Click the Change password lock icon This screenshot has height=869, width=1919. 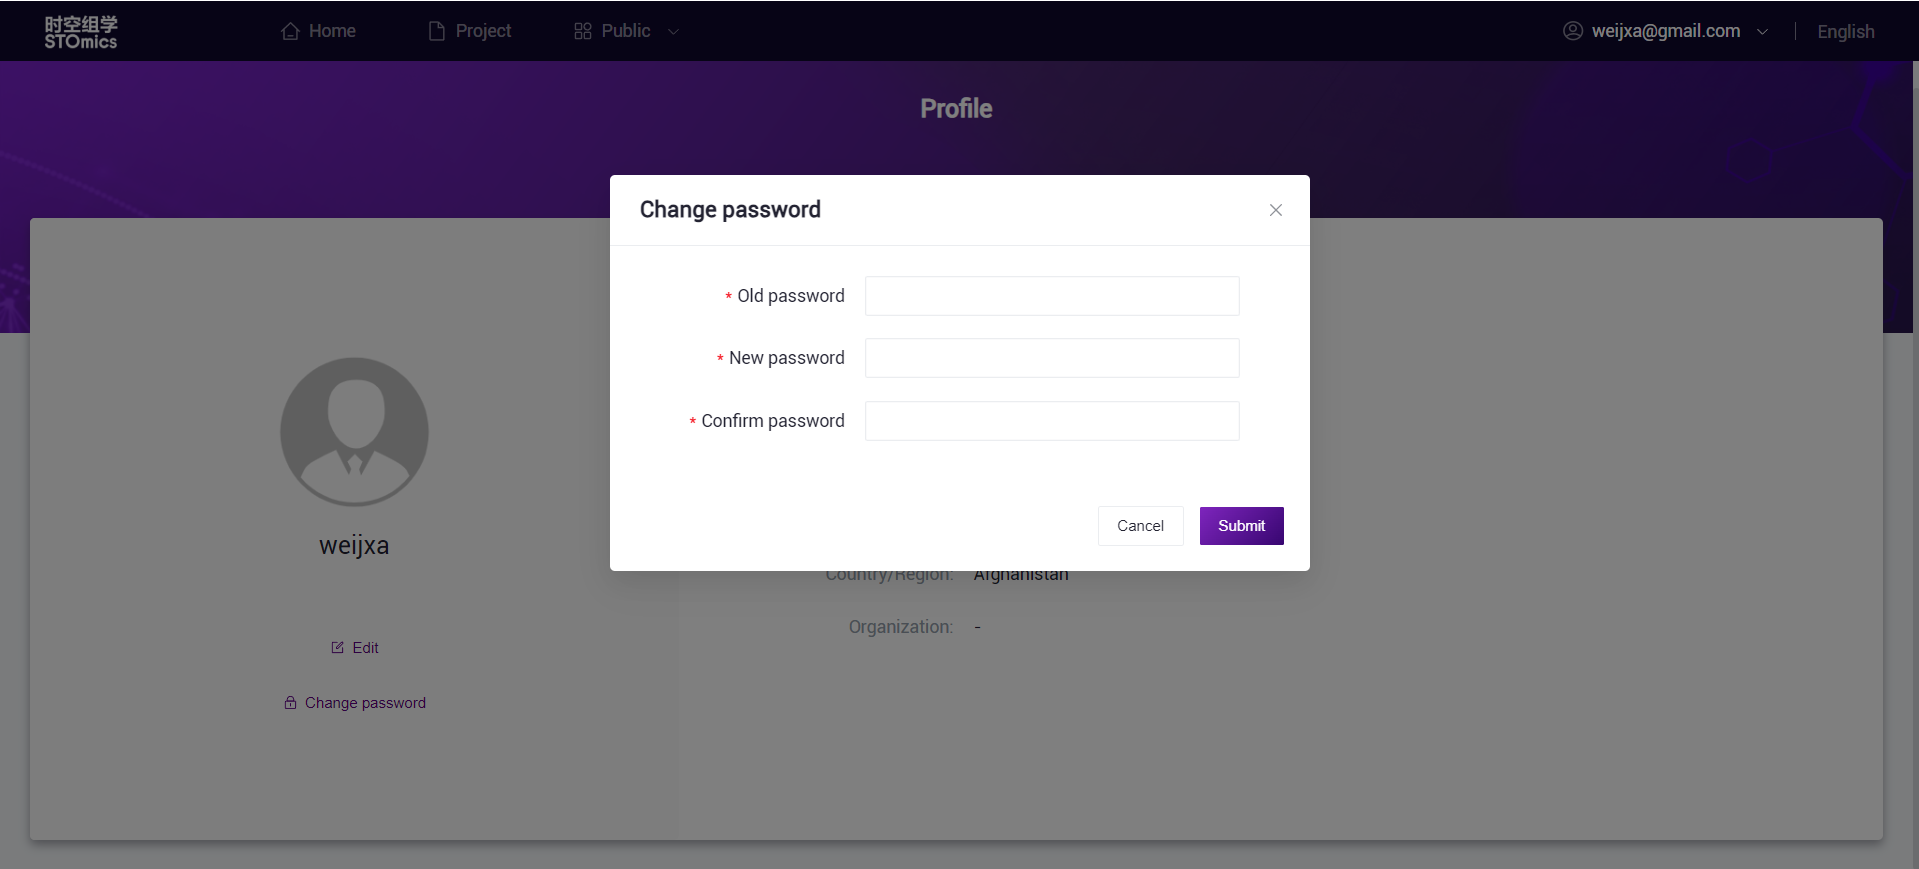click(x=290, y=703)
